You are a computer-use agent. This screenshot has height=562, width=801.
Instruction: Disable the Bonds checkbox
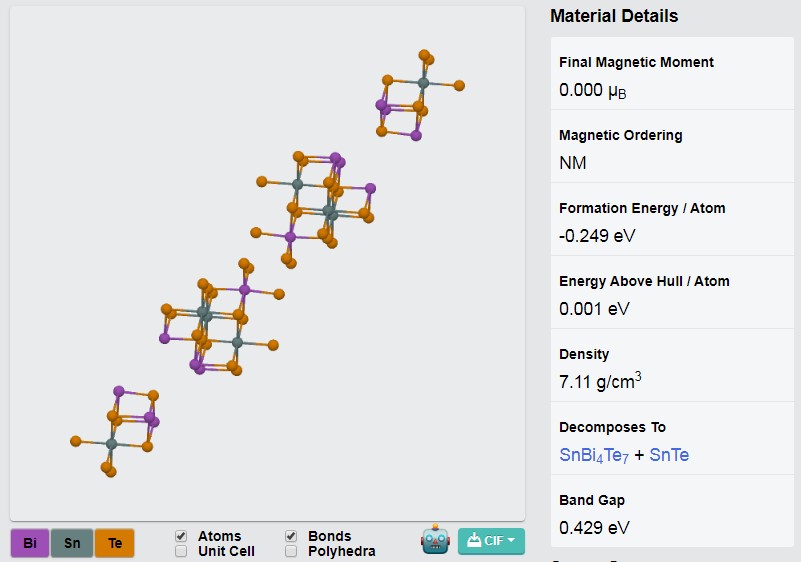[291, 536]
